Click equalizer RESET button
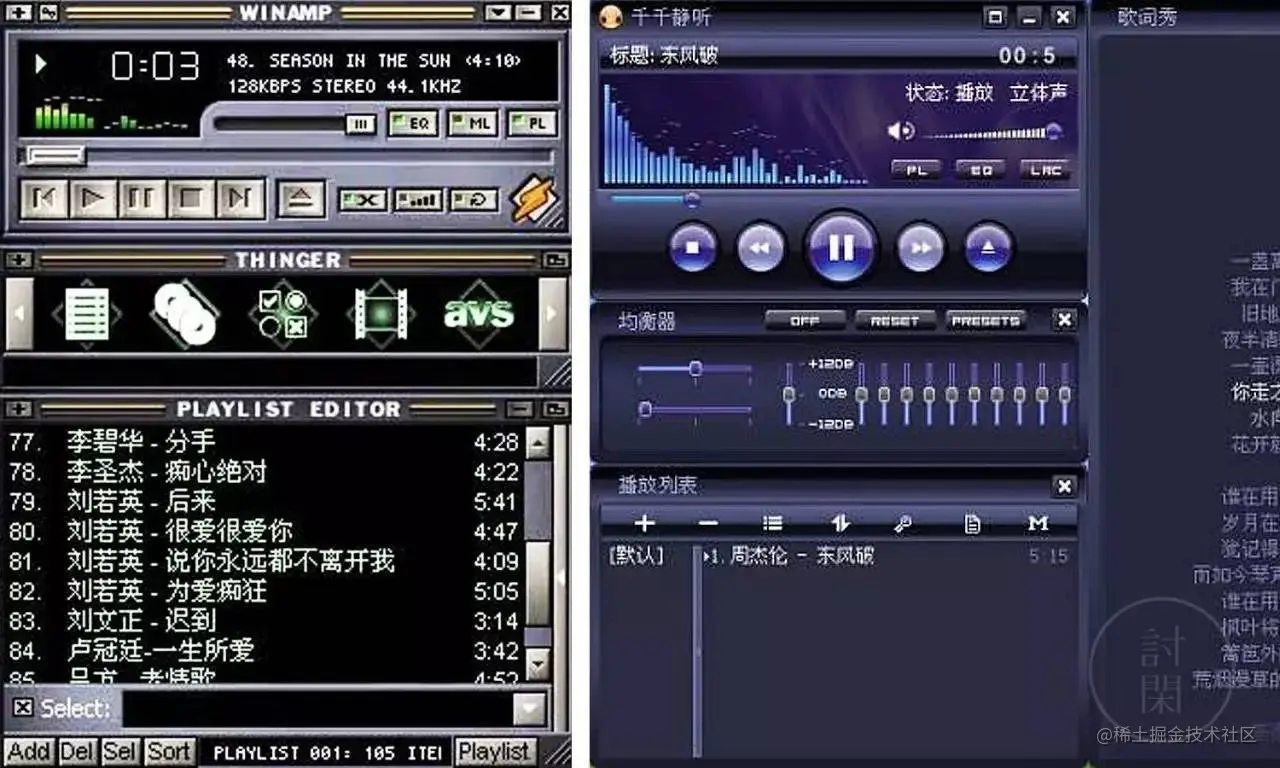This screenshot has height=768, width=1280. 895,321
